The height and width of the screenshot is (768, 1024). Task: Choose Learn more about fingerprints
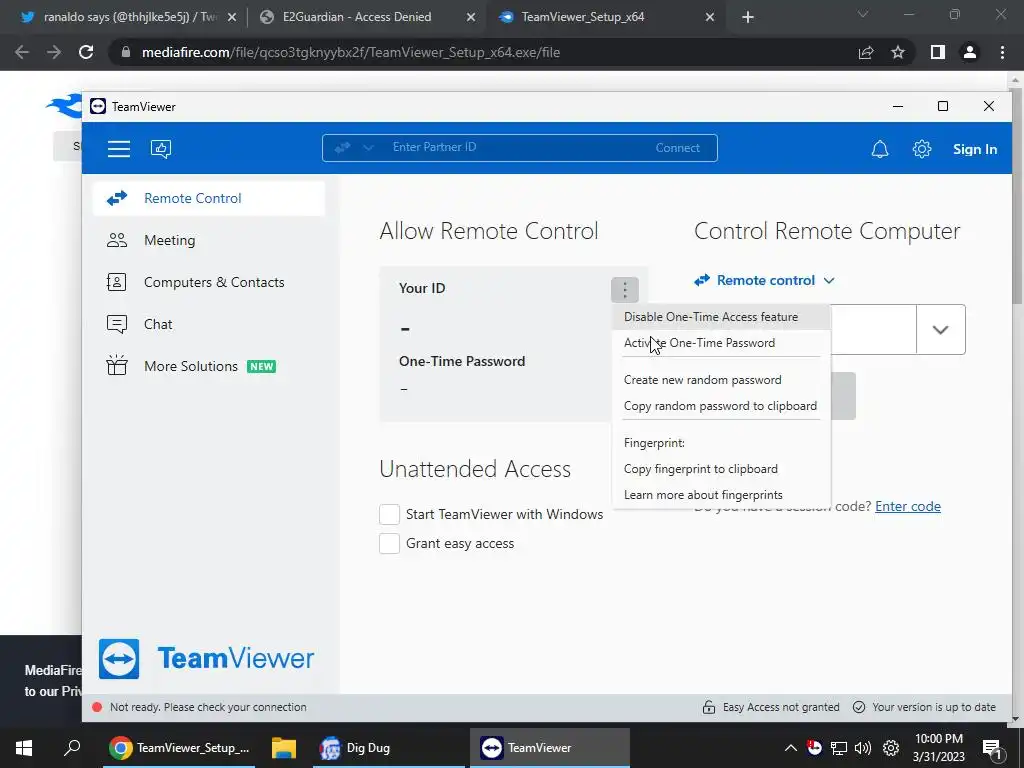[721, 495]
